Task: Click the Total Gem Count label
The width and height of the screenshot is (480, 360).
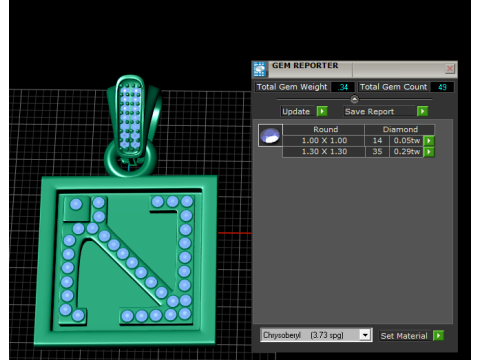Action: point(393,87)
